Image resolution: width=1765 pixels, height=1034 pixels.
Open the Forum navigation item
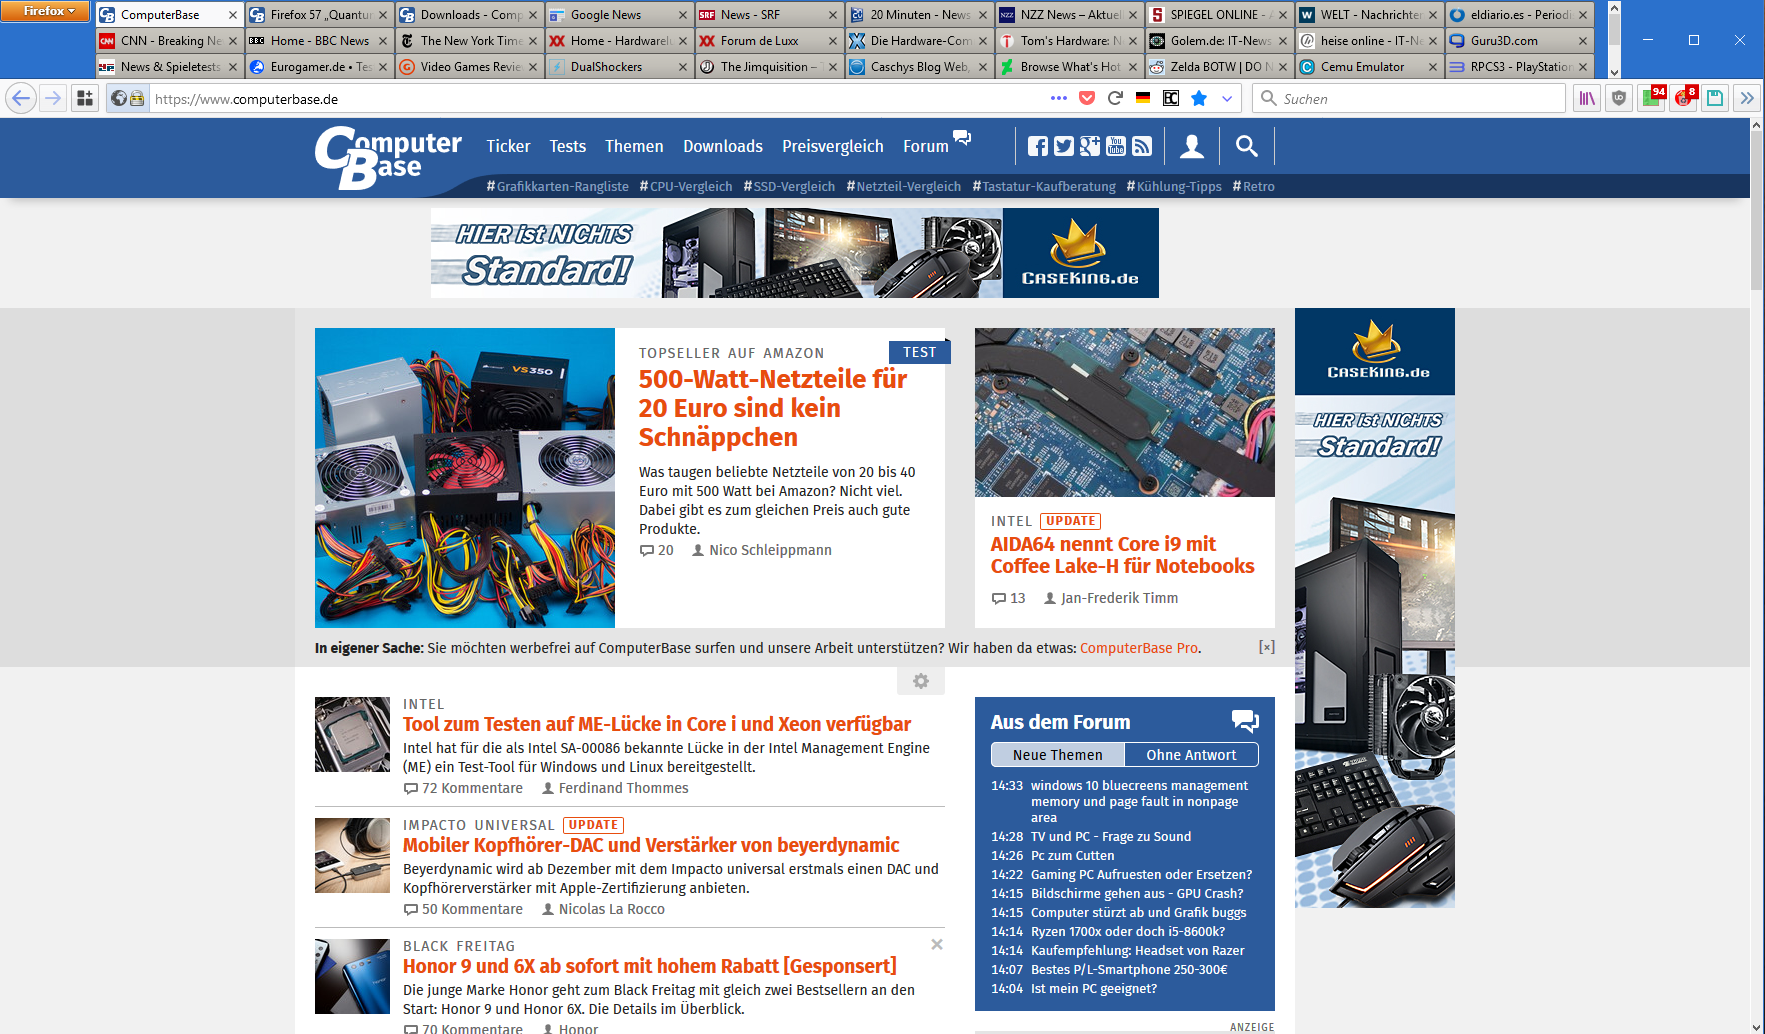(x=926, y=146)
